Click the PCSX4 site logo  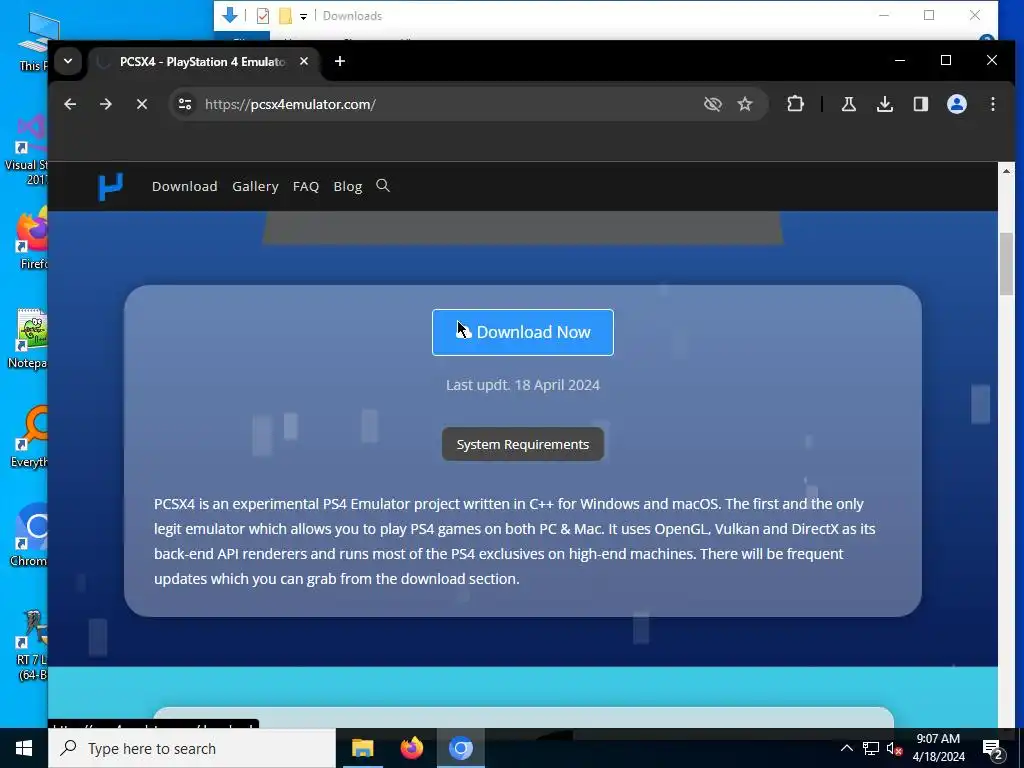(110, 187)
